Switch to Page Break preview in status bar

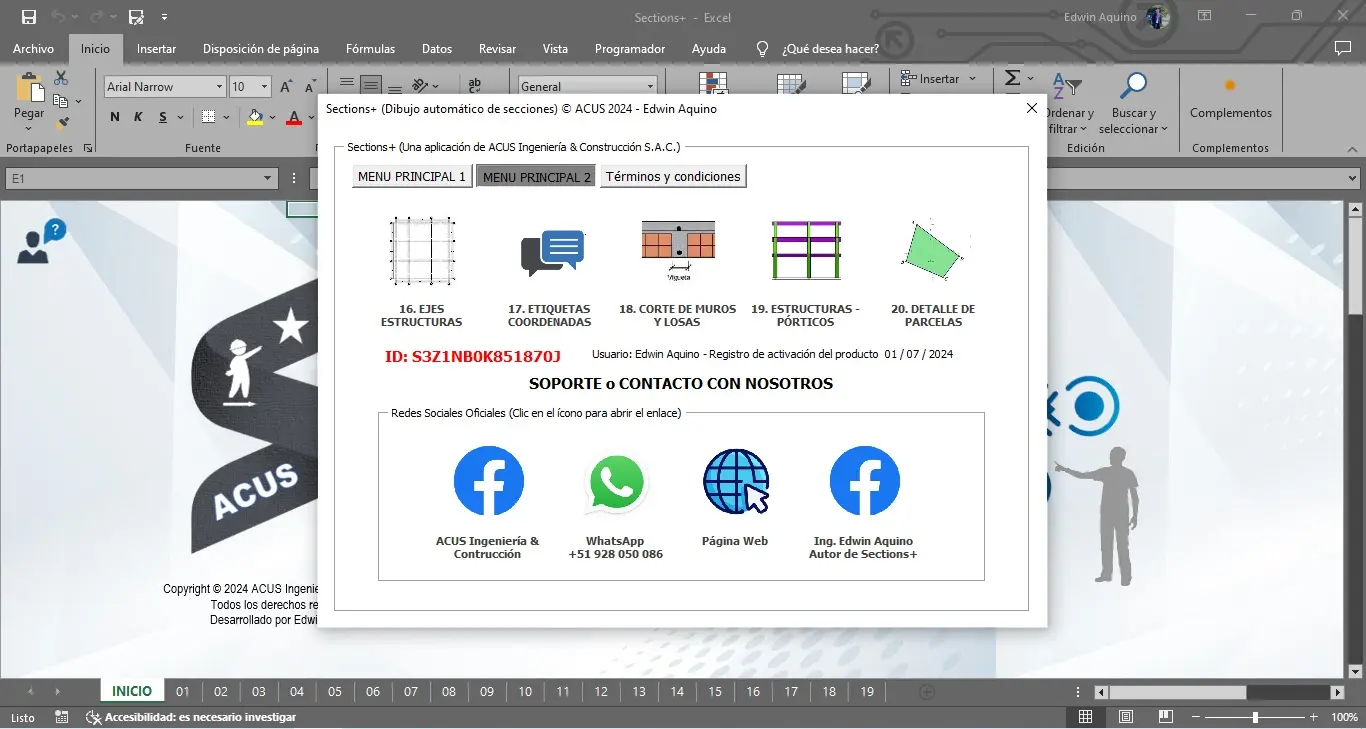(x=1166, y=717)
